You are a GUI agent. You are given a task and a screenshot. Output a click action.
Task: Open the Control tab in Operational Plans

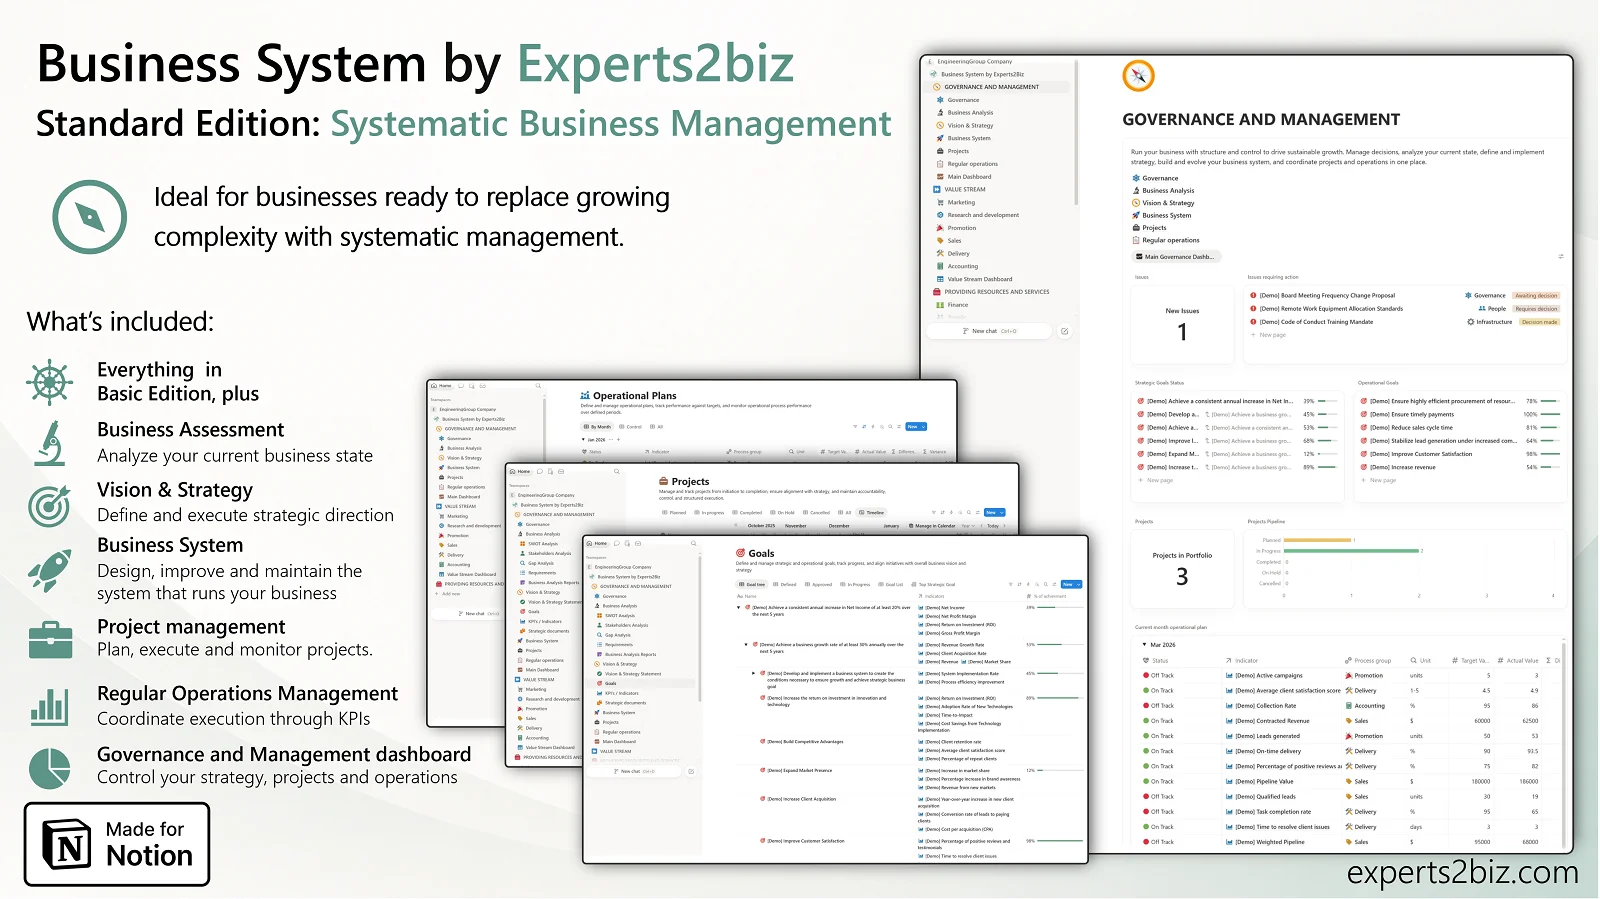(x=630, y=427)
